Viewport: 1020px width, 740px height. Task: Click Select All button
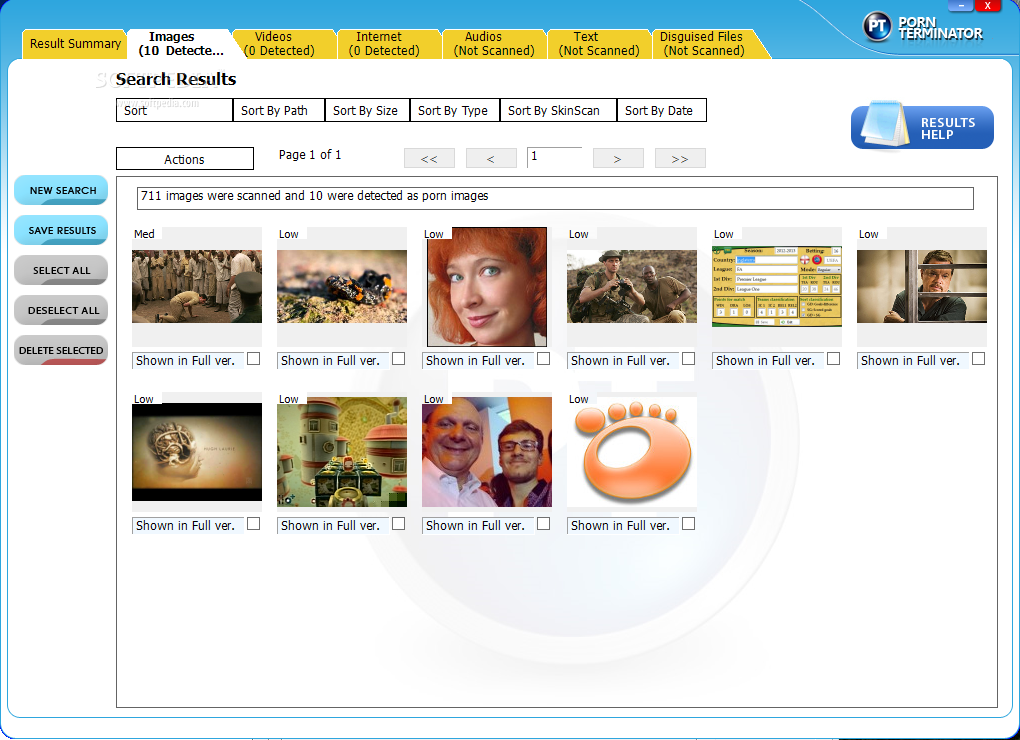61,271
